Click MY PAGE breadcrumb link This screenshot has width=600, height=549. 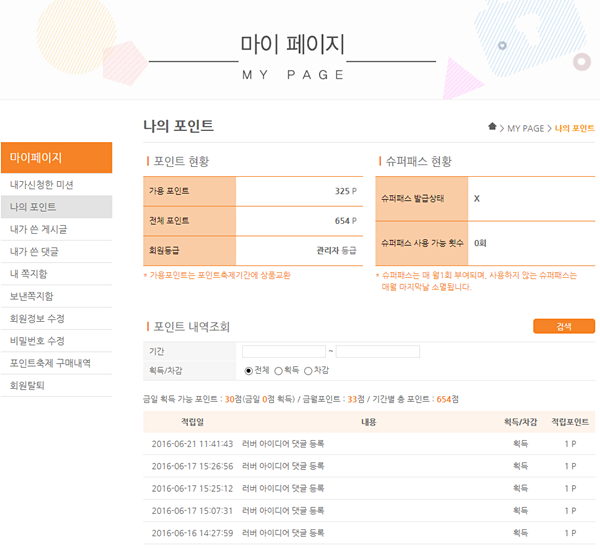525,129
